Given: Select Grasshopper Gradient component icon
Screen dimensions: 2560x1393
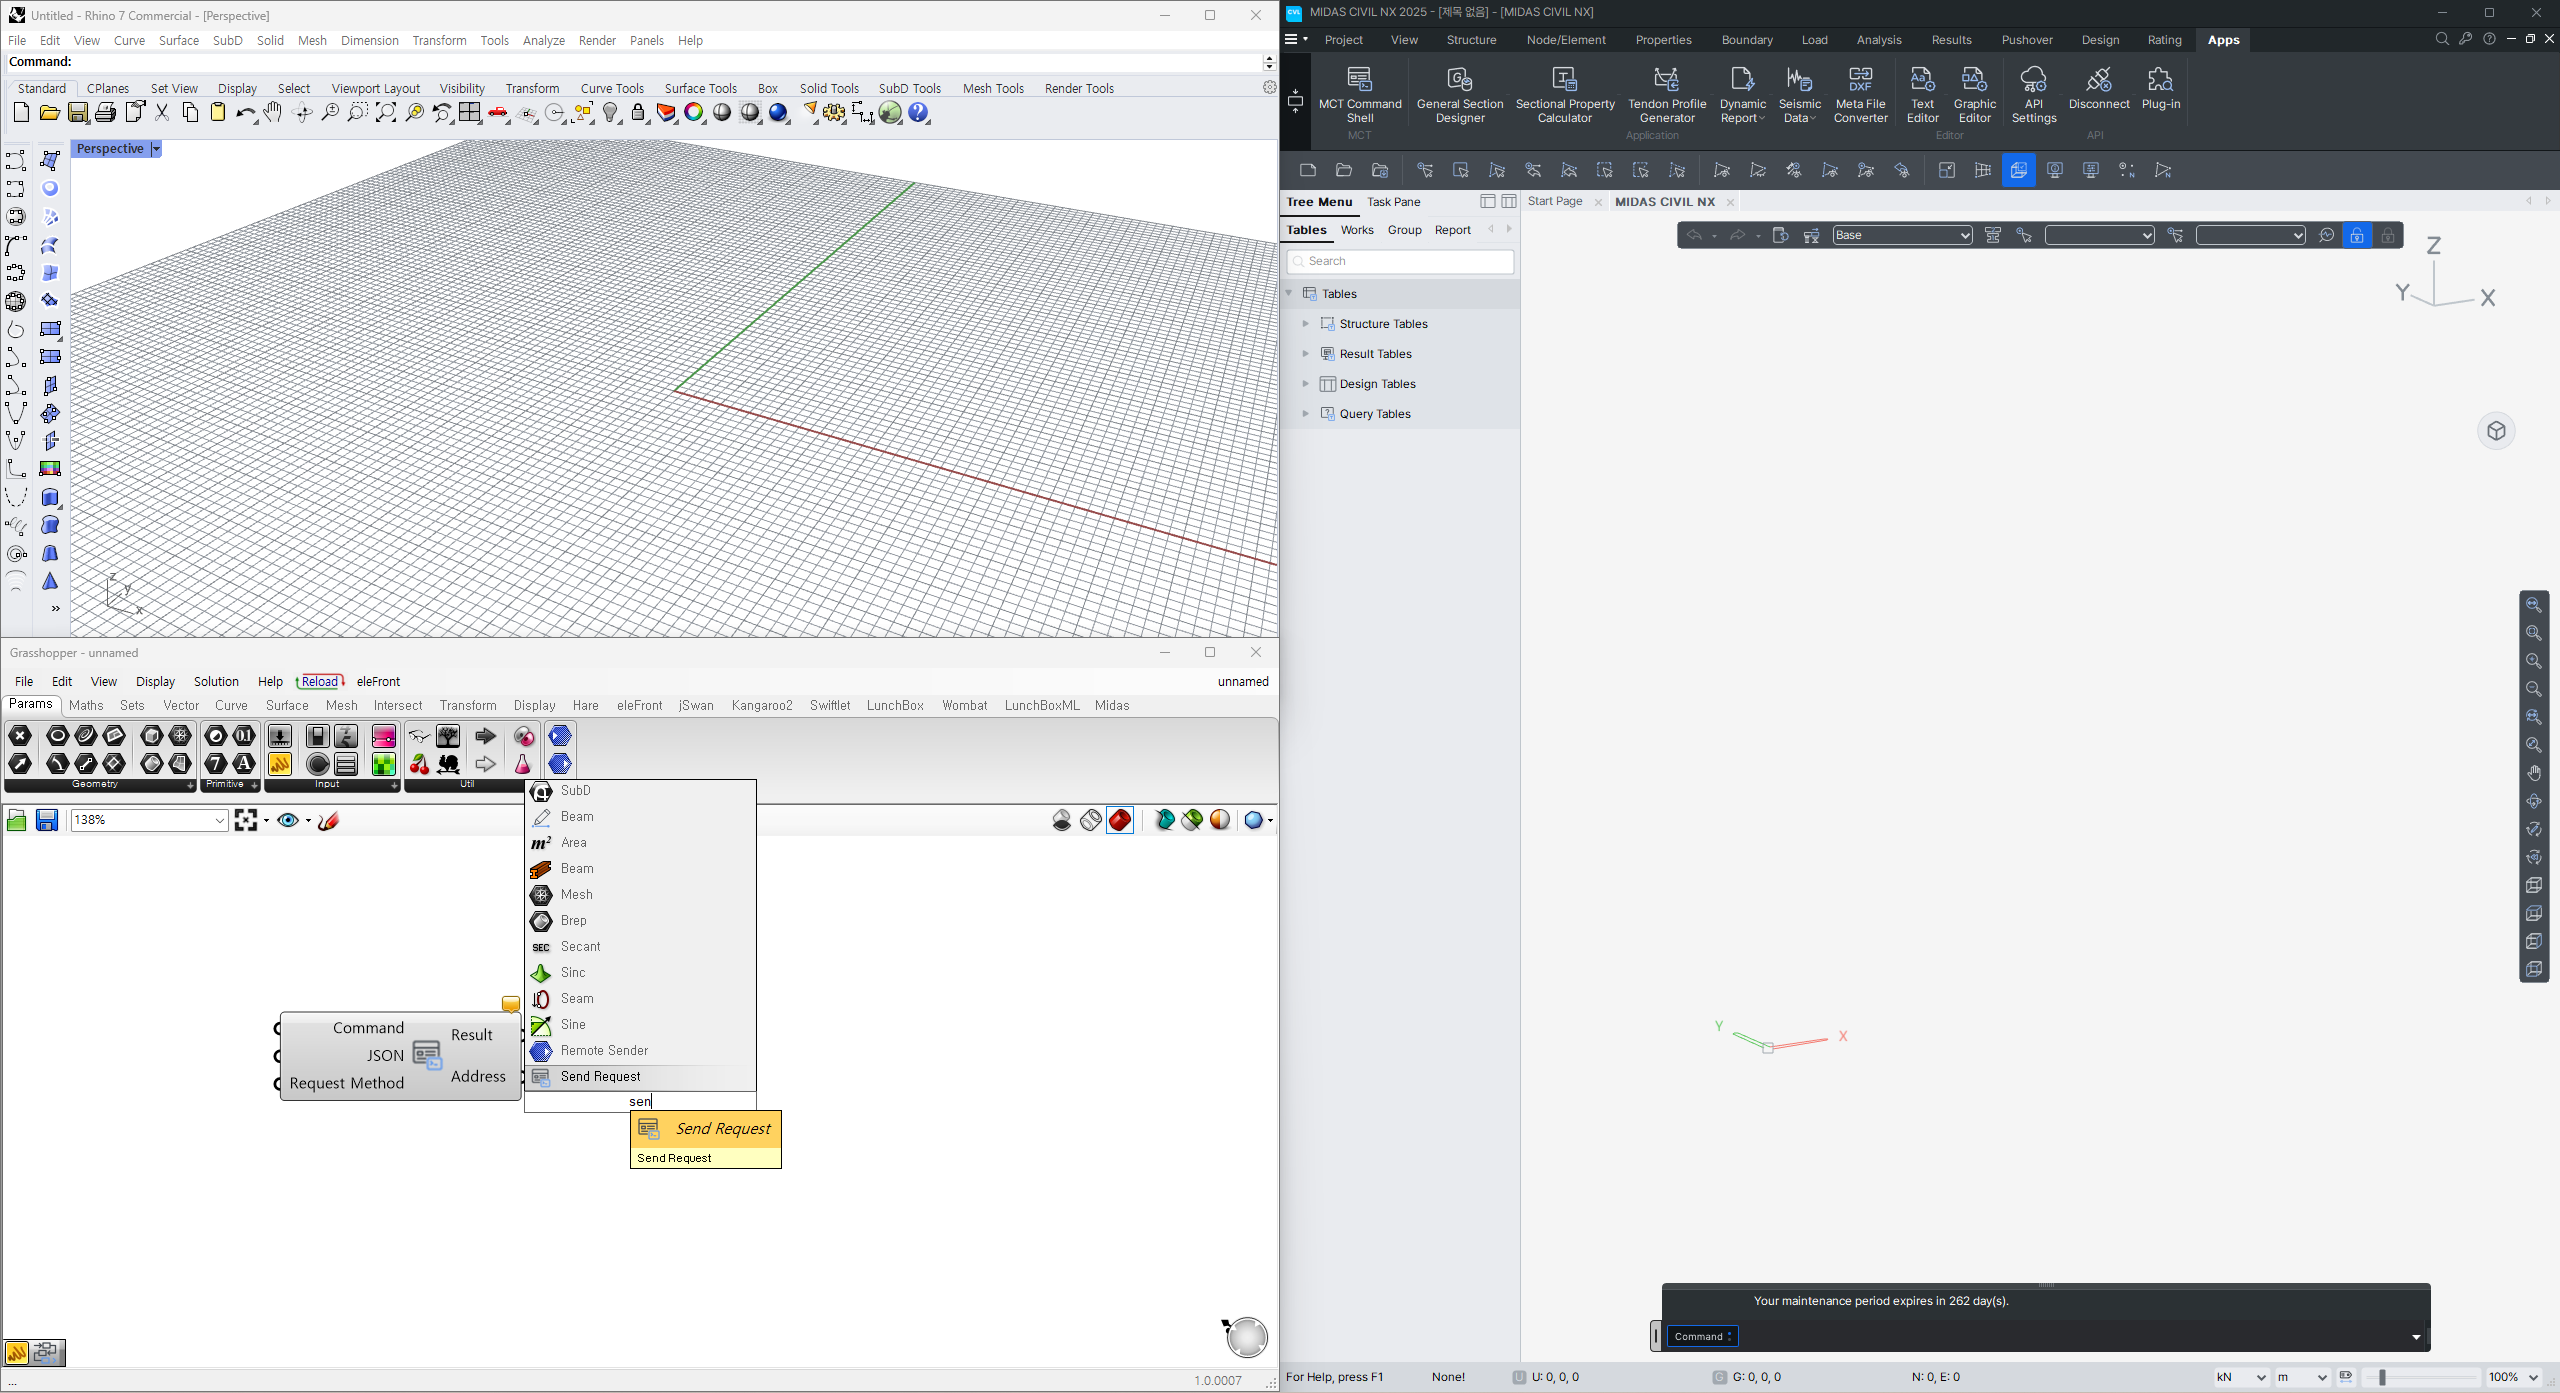Looking at the screenshot, I should 384,736.
